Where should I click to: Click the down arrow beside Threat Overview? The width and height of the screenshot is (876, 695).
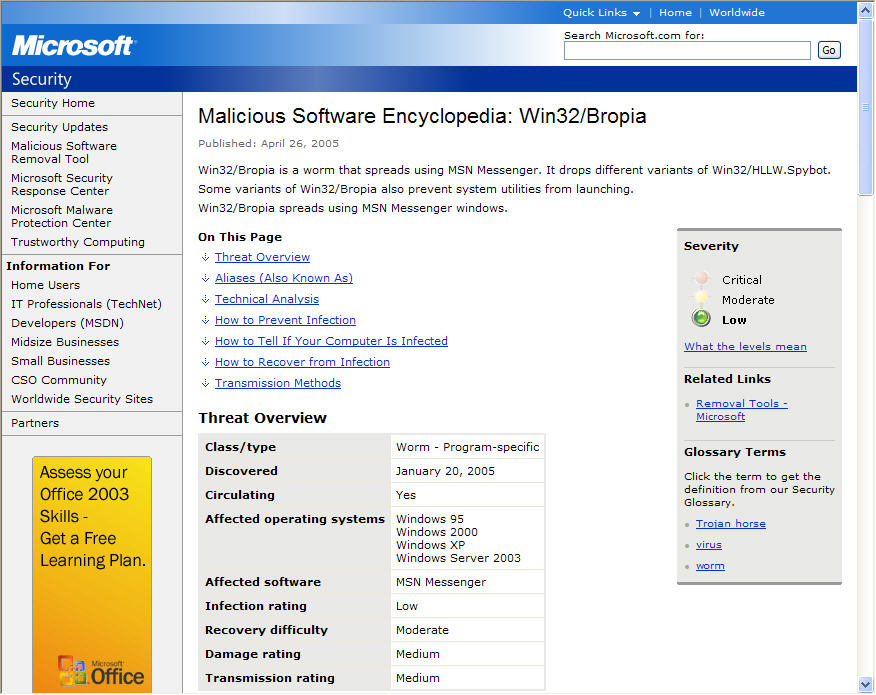coord(205,257)
